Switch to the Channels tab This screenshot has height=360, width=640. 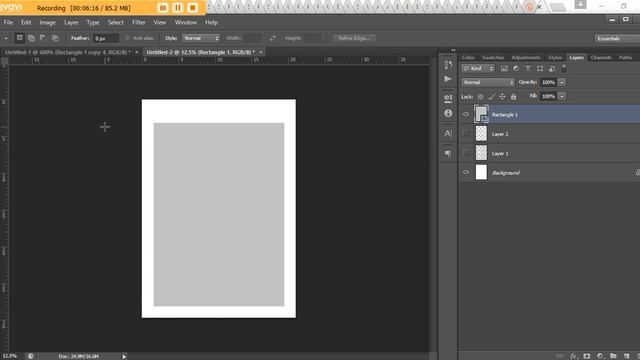pos(601,58)
